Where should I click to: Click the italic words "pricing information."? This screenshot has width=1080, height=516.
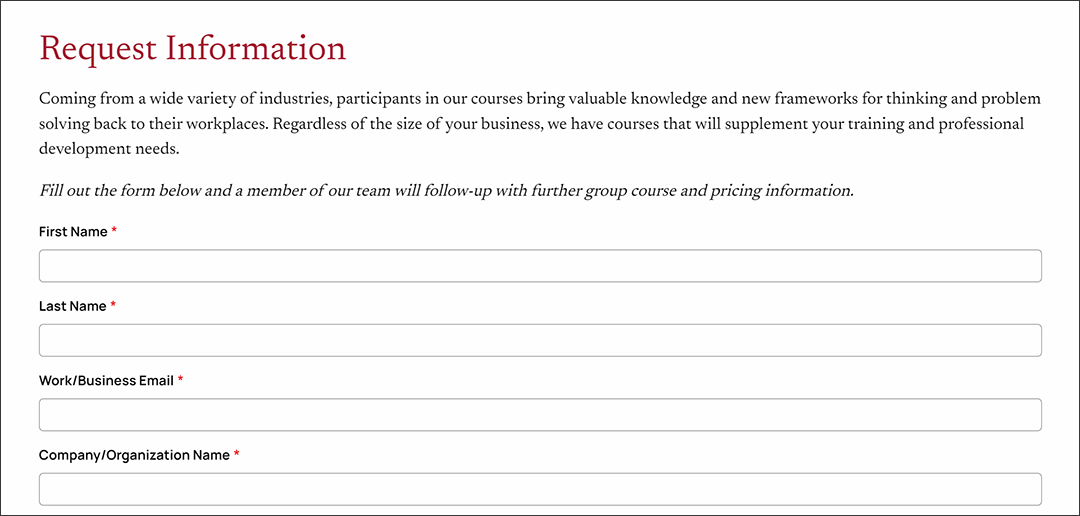click(x=781, y=191)
